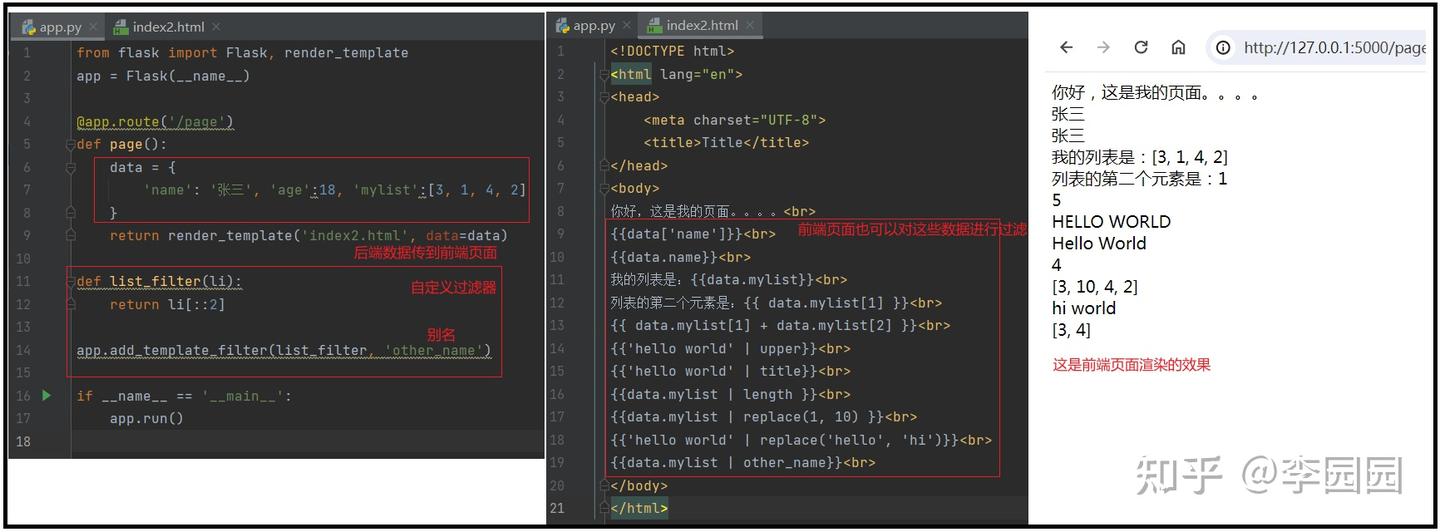
Task: Run the script from the line 16 gutter arrow
Action: tap(46, 396)
